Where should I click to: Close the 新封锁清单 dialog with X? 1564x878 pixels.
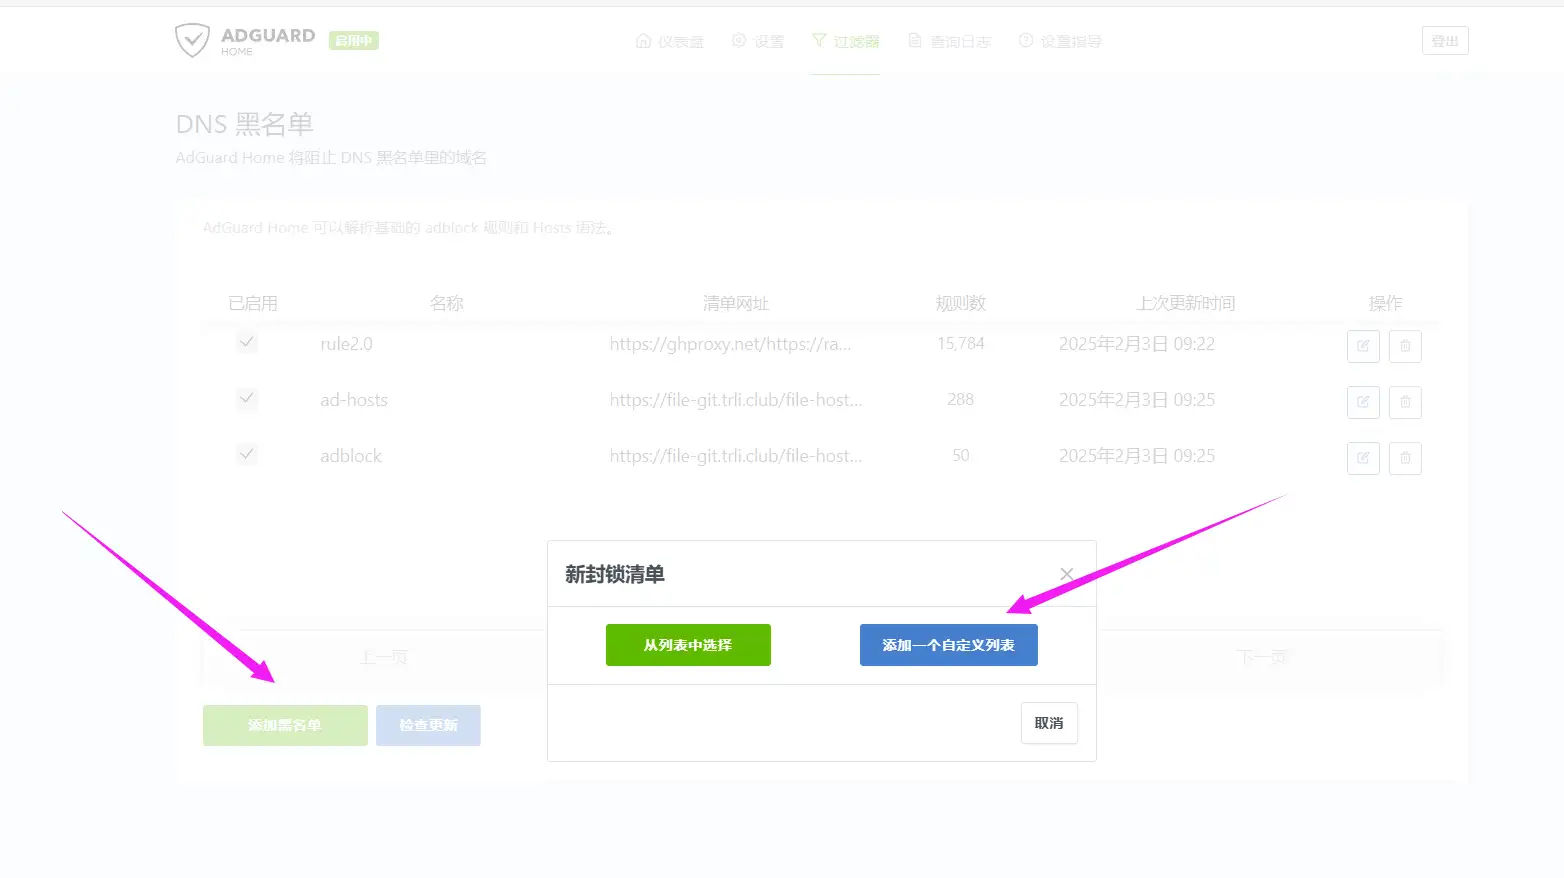1066,574
